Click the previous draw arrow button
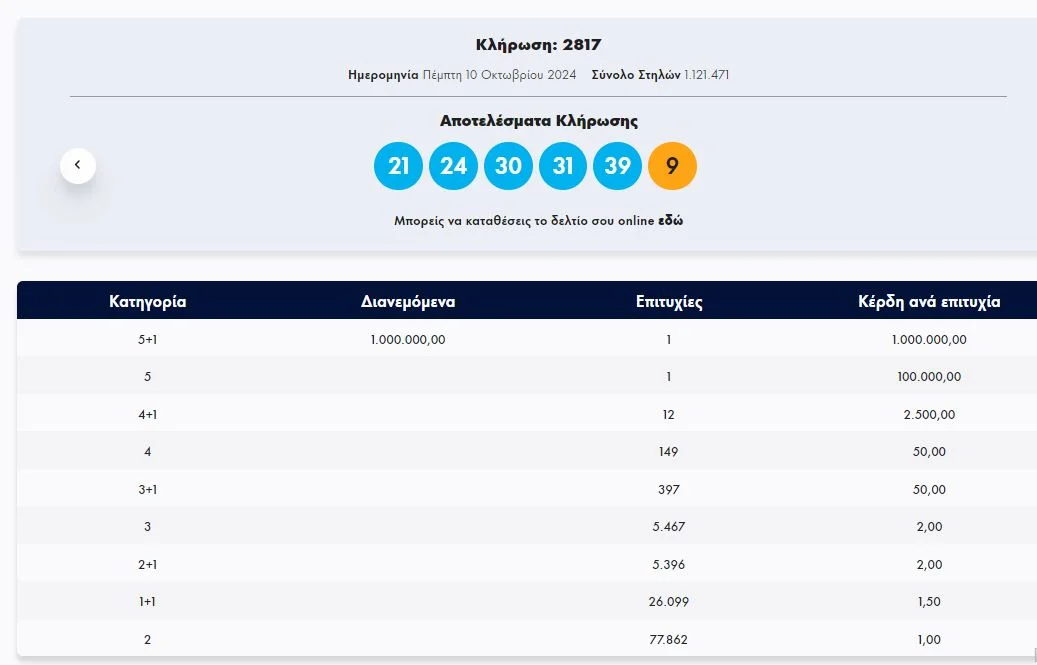1037x665 pixels. pos(78,165)
